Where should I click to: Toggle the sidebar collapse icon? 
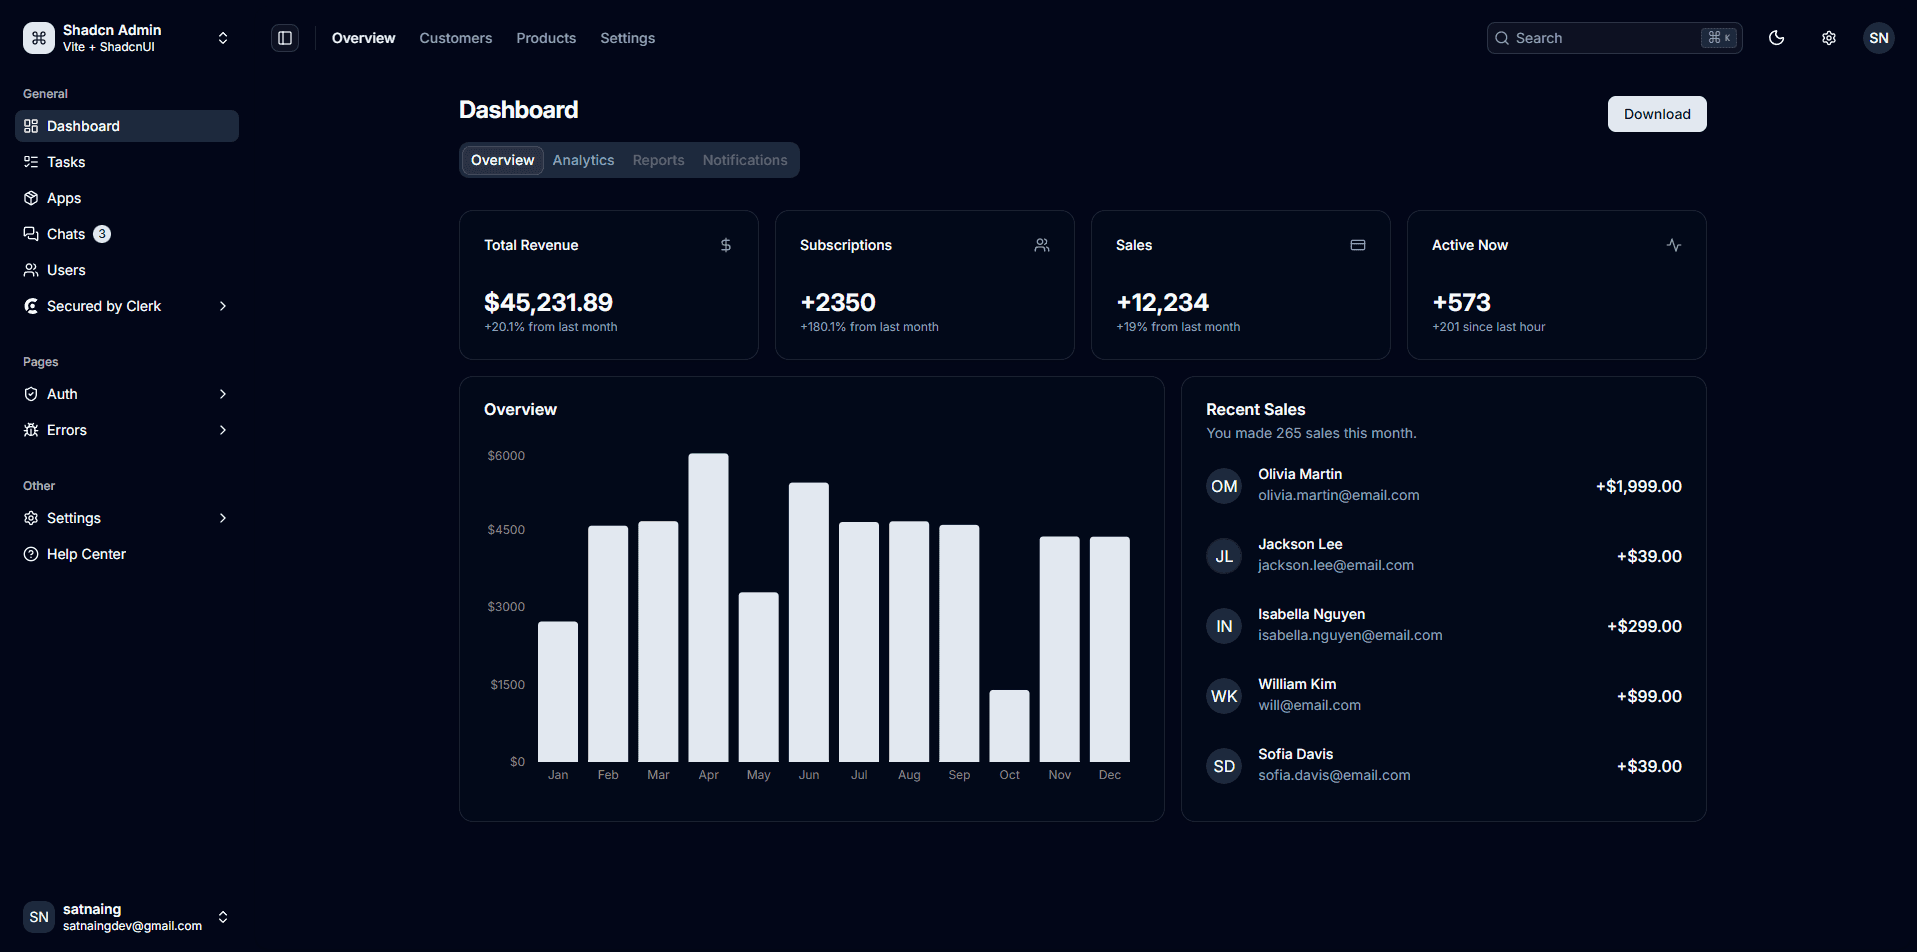click(x=284, y=37)
